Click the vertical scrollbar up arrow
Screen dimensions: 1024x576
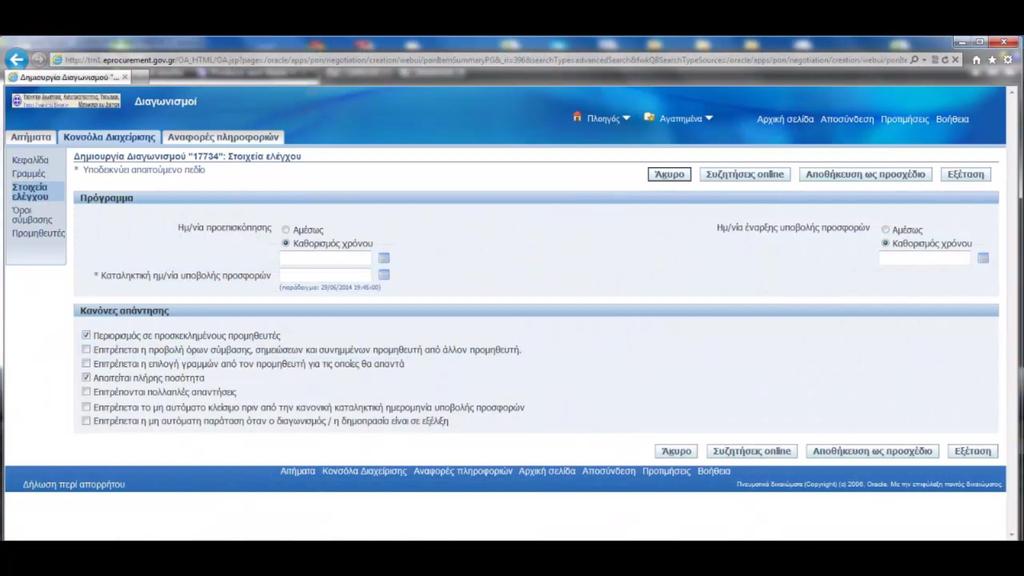pos(1012,92)
